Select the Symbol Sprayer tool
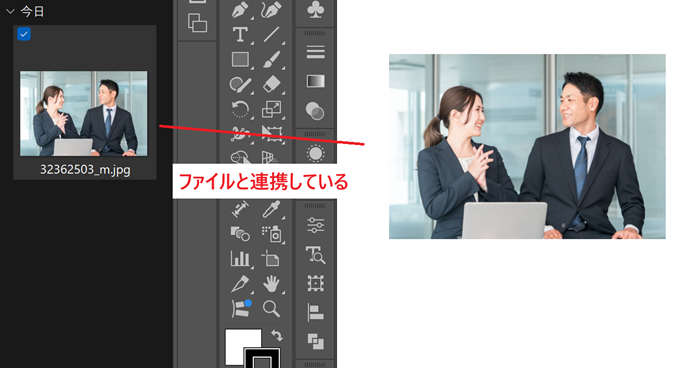Screen dimensions: 698x368 coord(272,234)
